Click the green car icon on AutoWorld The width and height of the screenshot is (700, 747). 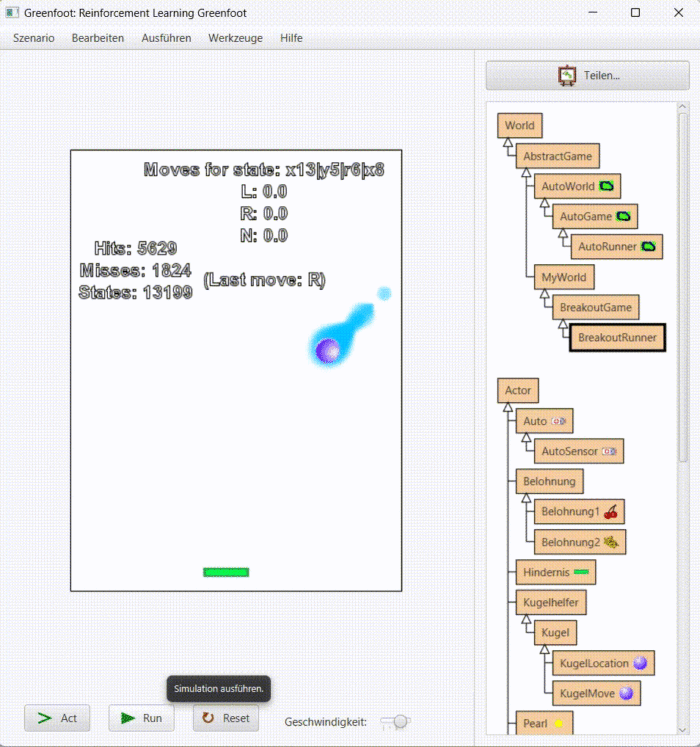[607, 186]
